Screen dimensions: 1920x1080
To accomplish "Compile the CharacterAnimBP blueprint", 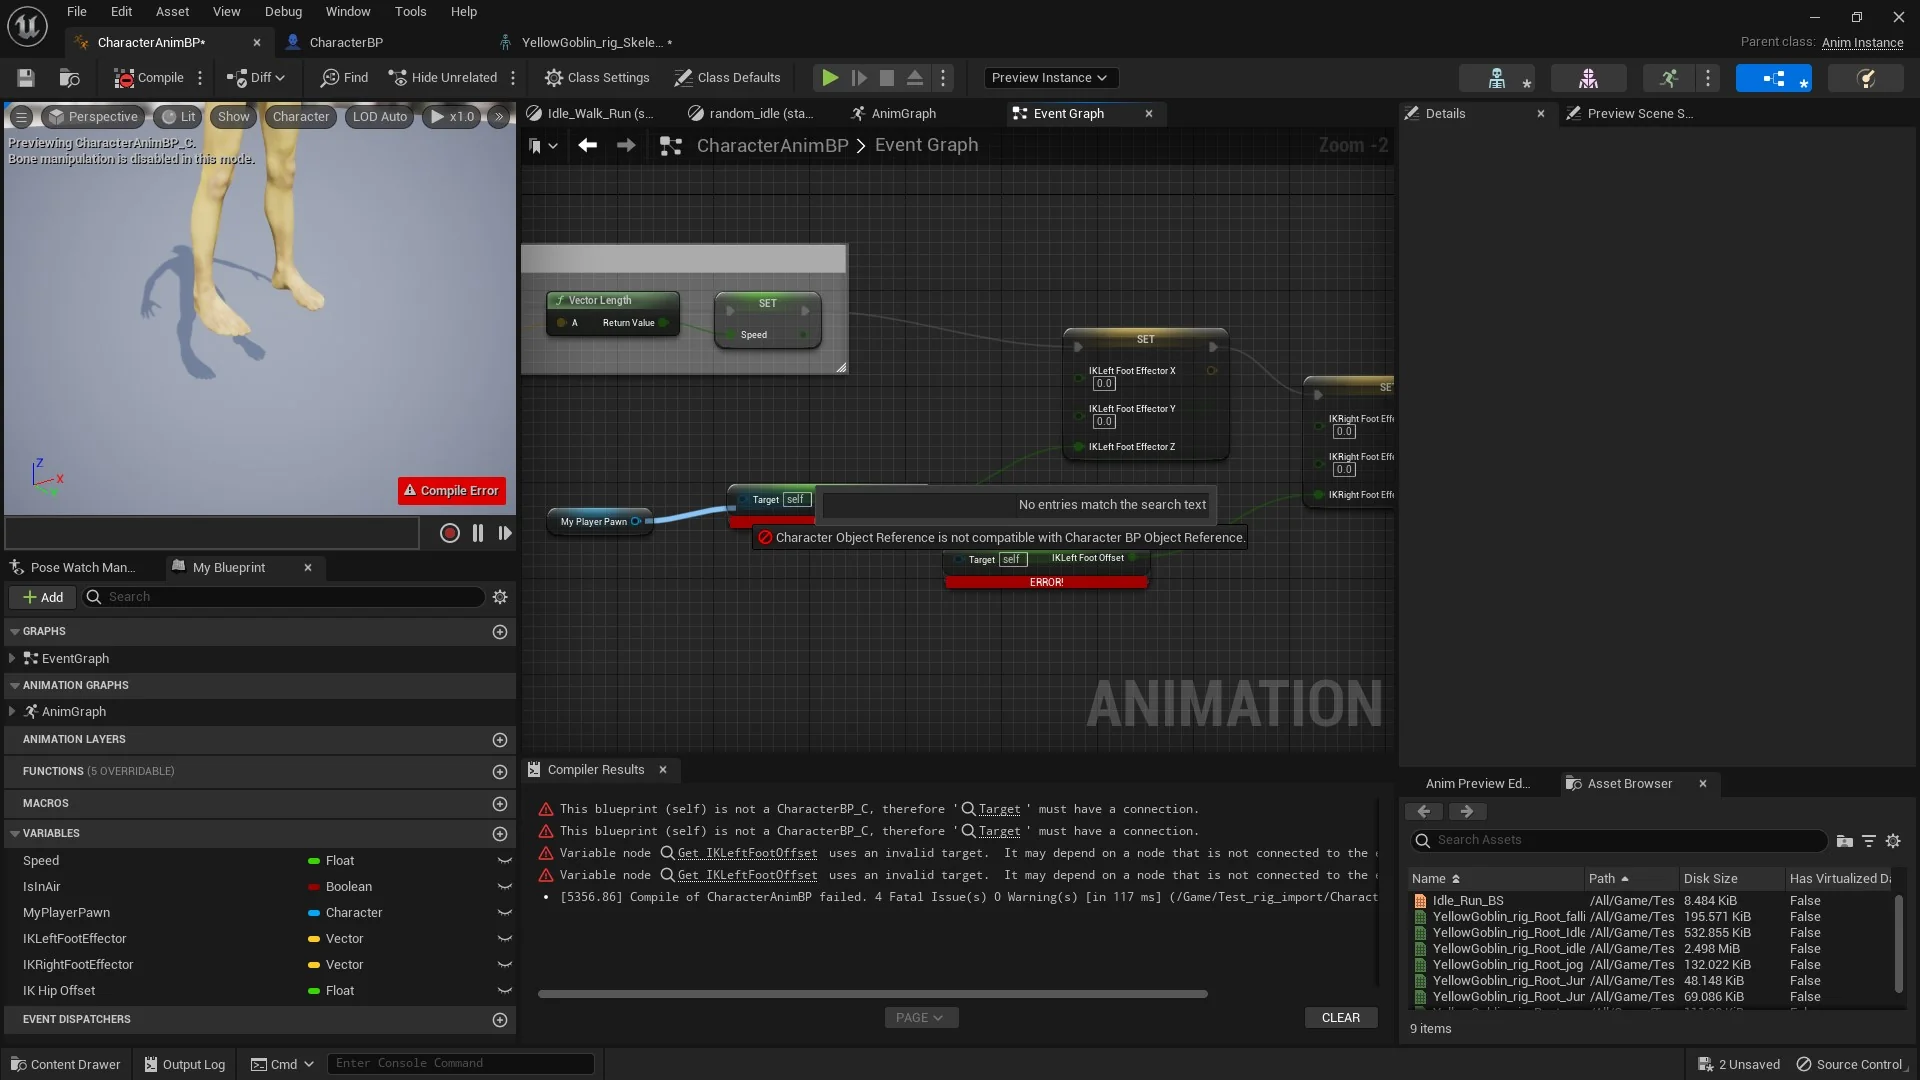I will pyautogui.click(x=148, y=78).
